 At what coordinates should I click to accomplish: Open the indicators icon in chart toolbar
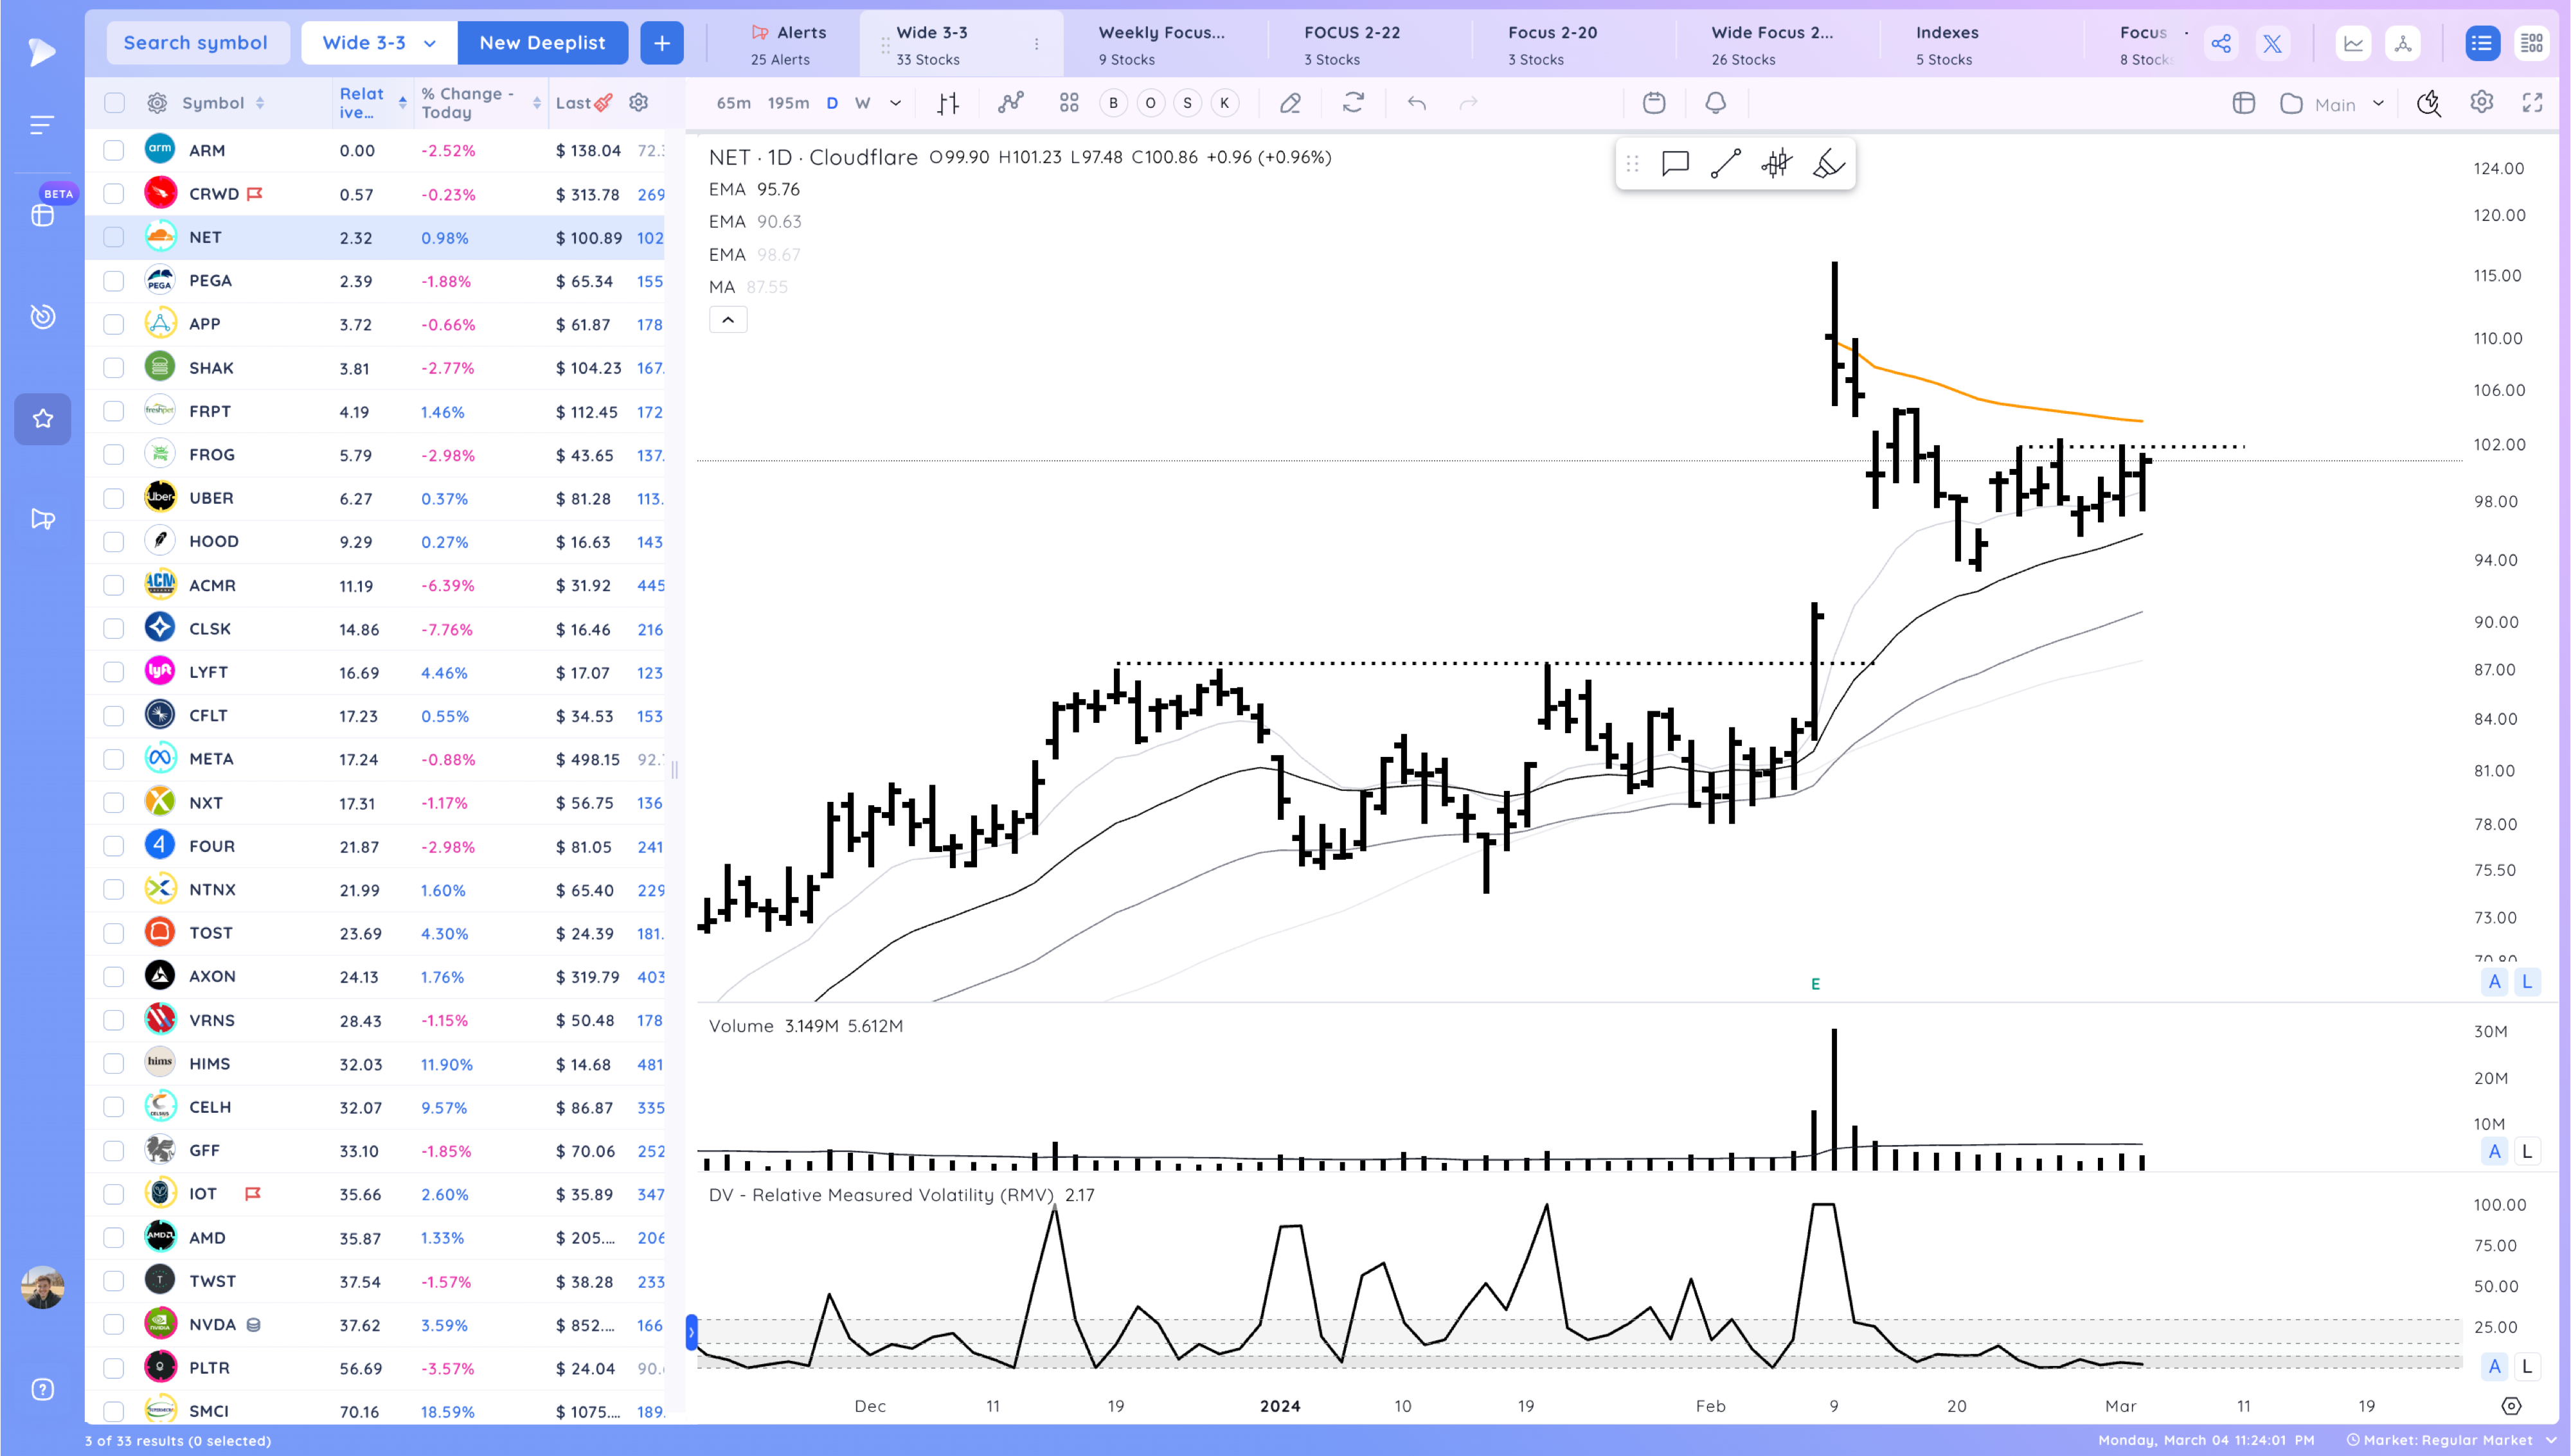click(x=1011, y=103)
